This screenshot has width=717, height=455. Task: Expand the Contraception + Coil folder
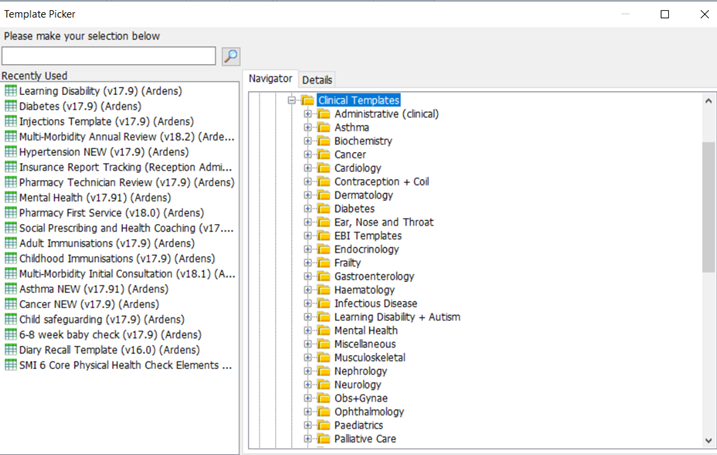click(308, 182)
